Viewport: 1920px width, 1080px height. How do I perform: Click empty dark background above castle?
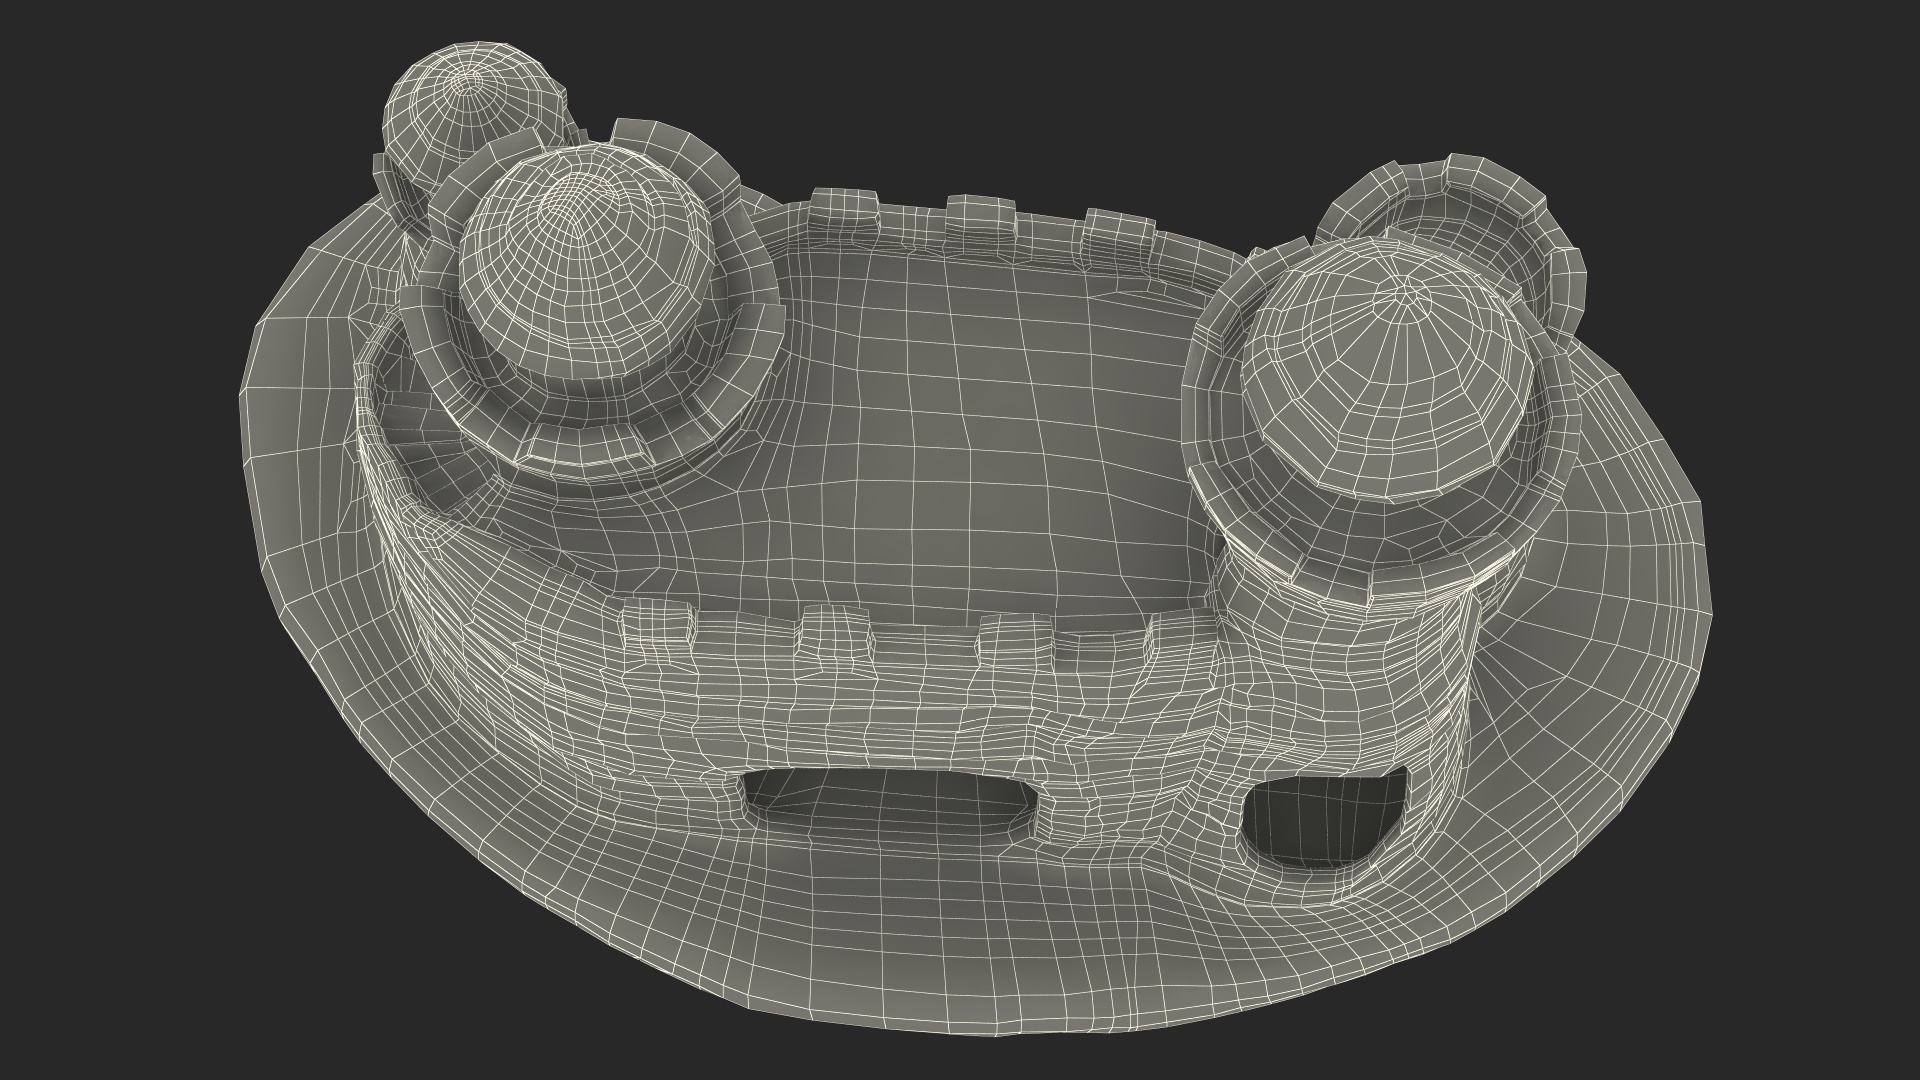[1000, 80]
